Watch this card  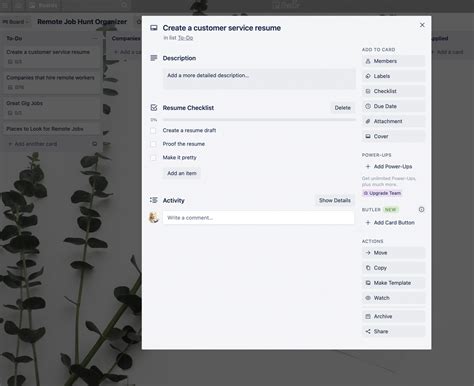pos(393,298)
